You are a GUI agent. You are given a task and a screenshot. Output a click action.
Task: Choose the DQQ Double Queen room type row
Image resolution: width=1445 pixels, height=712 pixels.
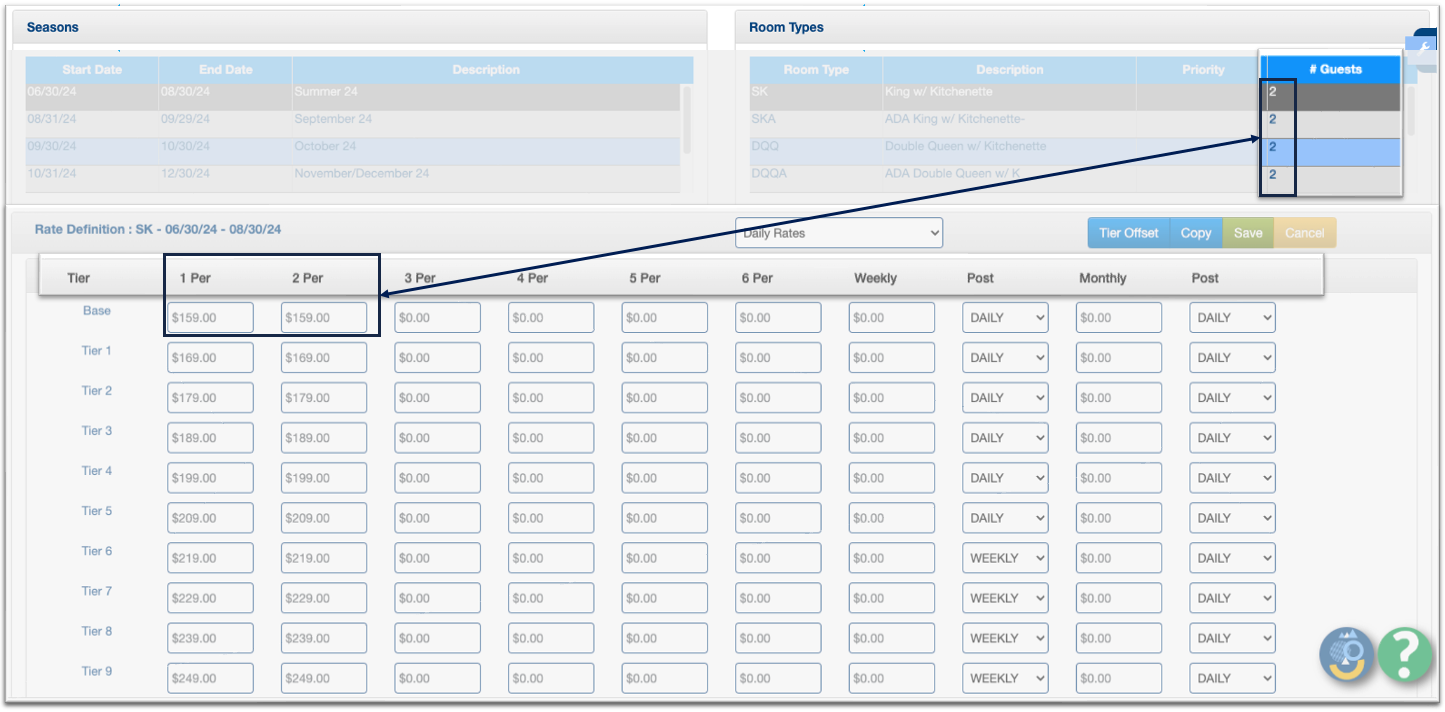[1000, 147]
